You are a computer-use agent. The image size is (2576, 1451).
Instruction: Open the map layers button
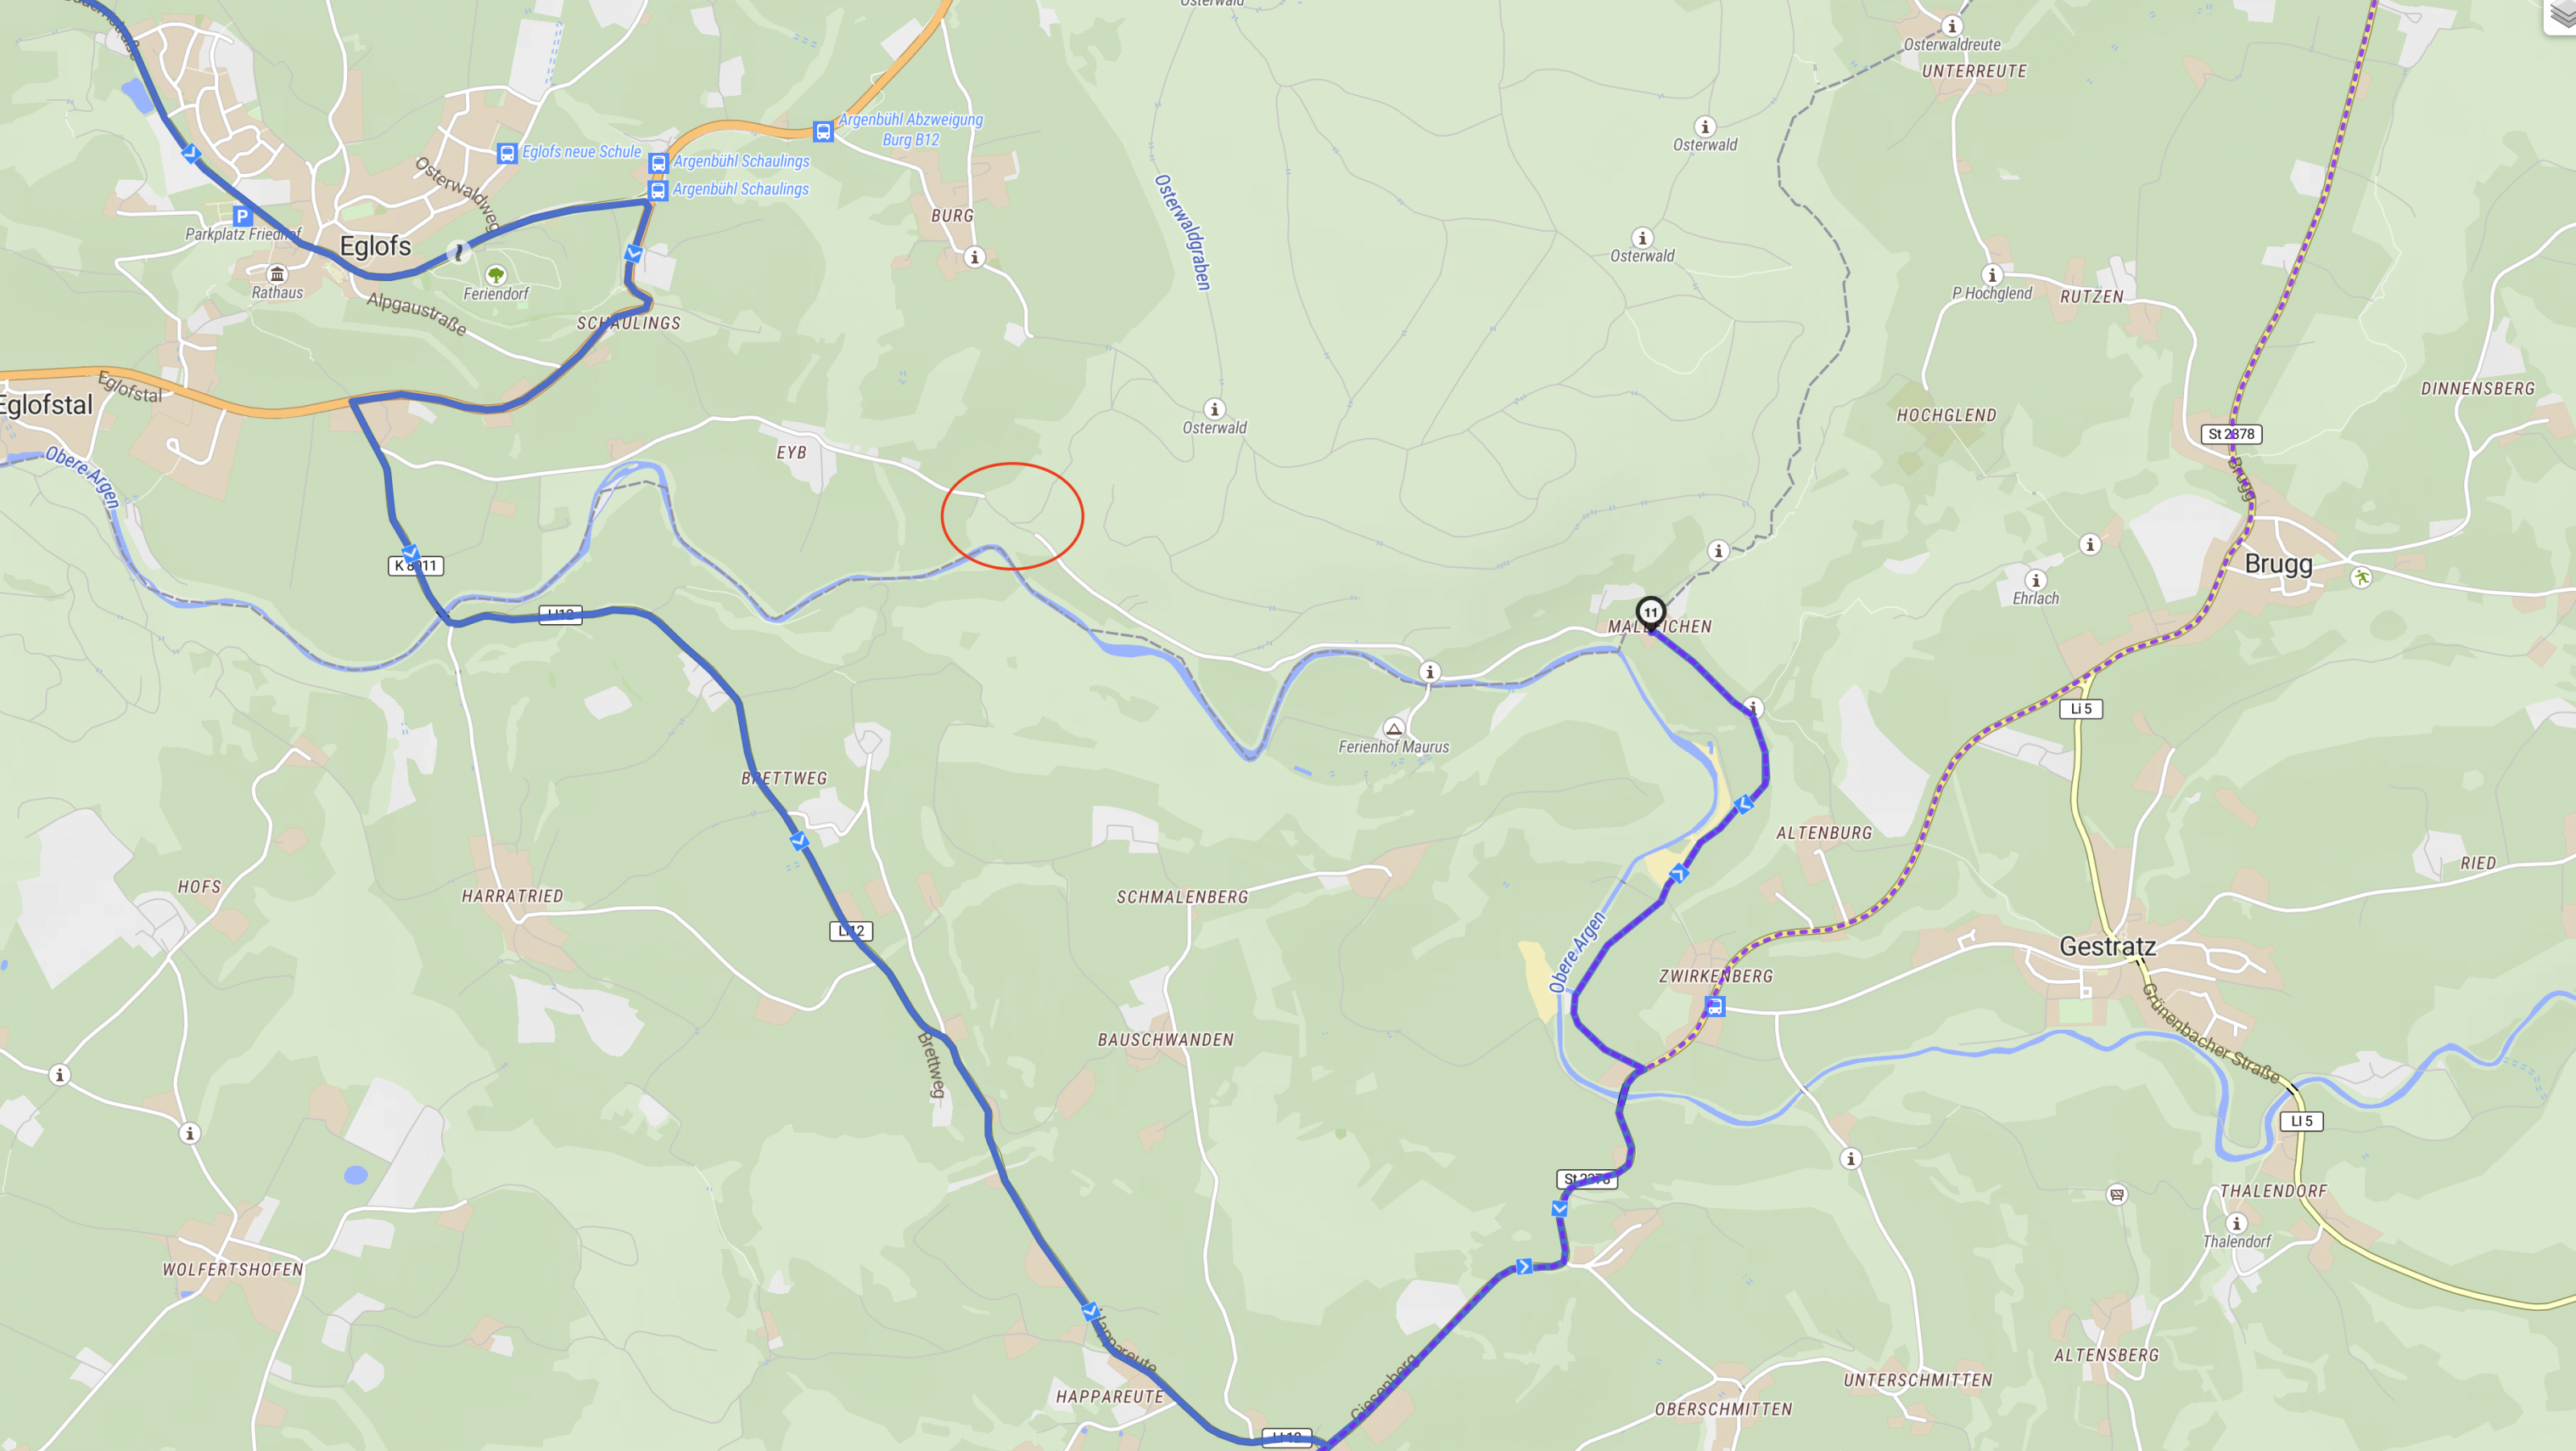coord(2562,17)
